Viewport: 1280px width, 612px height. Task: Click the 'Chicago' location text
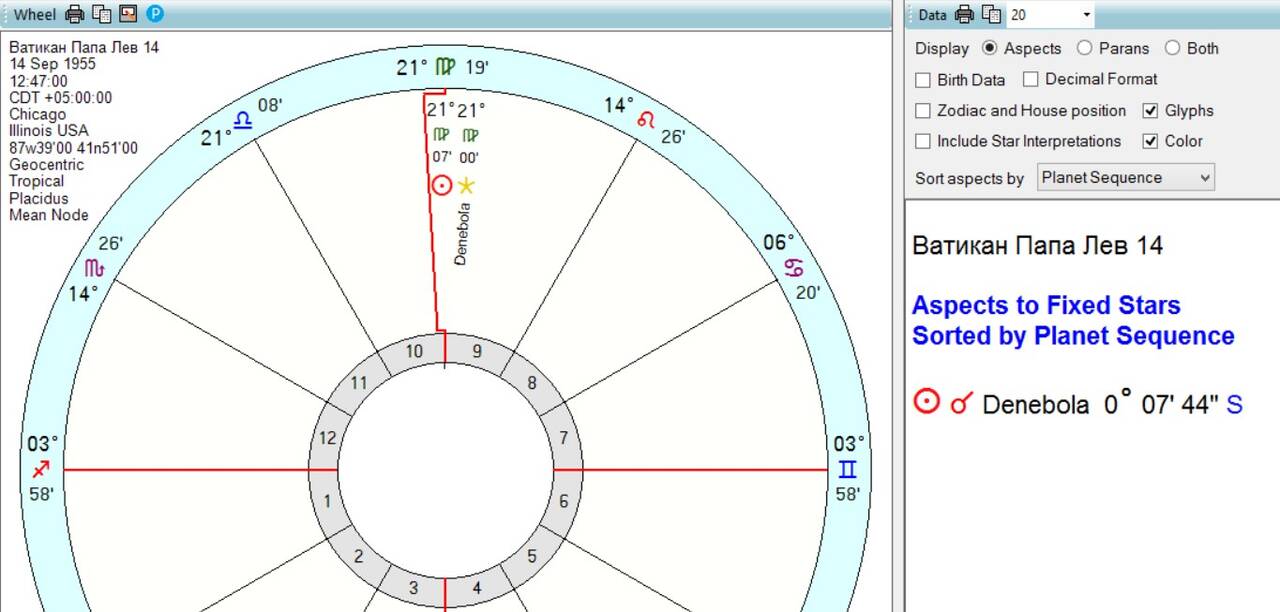pyautogui.click(x=37, y=115)
